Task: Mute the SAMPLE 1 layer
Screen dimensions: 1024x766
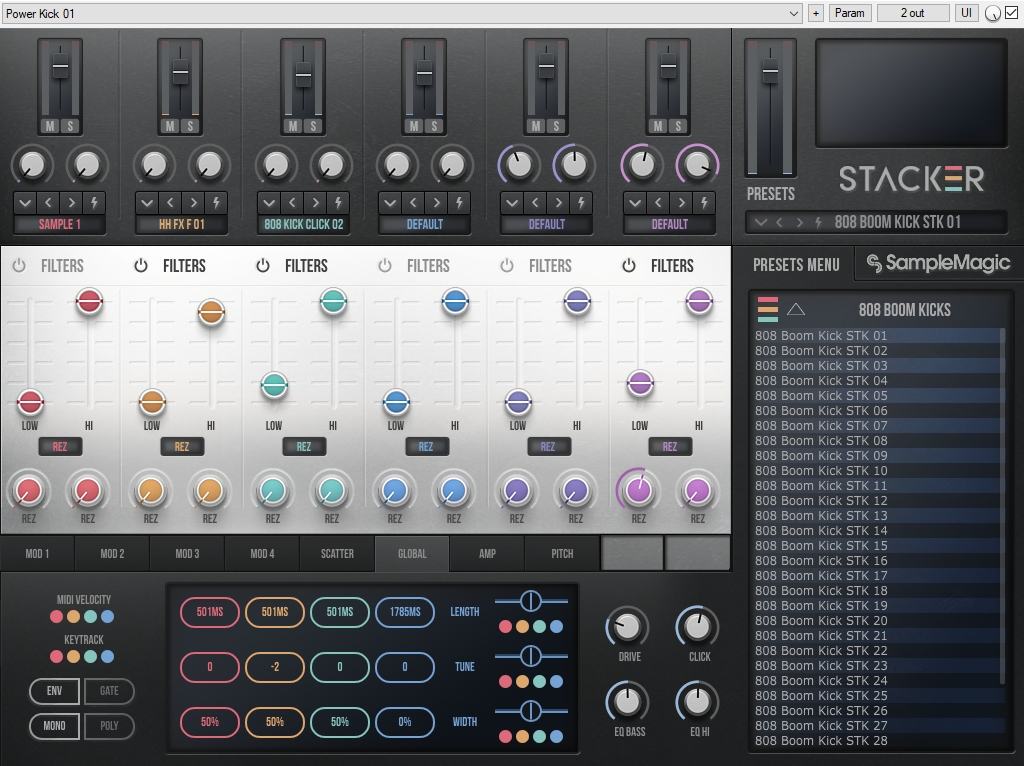Action: pyautogui.click(x=50, y=126)
